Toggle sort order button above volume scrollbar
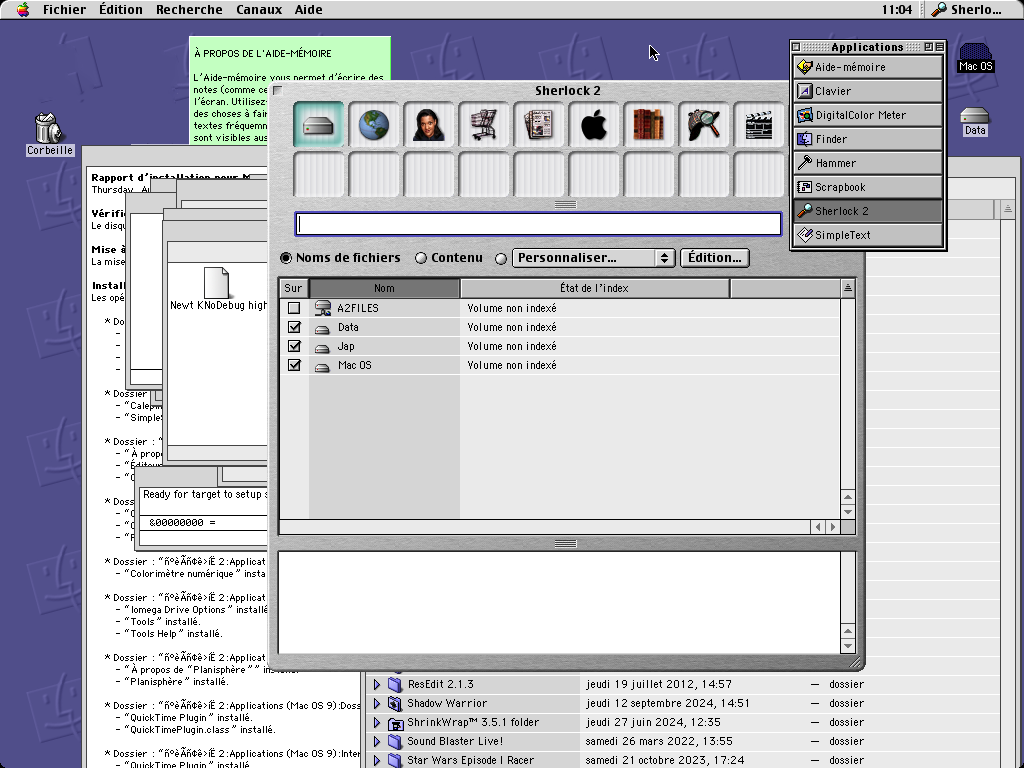This screenshot has width=1024, height=768. [848, 288]
